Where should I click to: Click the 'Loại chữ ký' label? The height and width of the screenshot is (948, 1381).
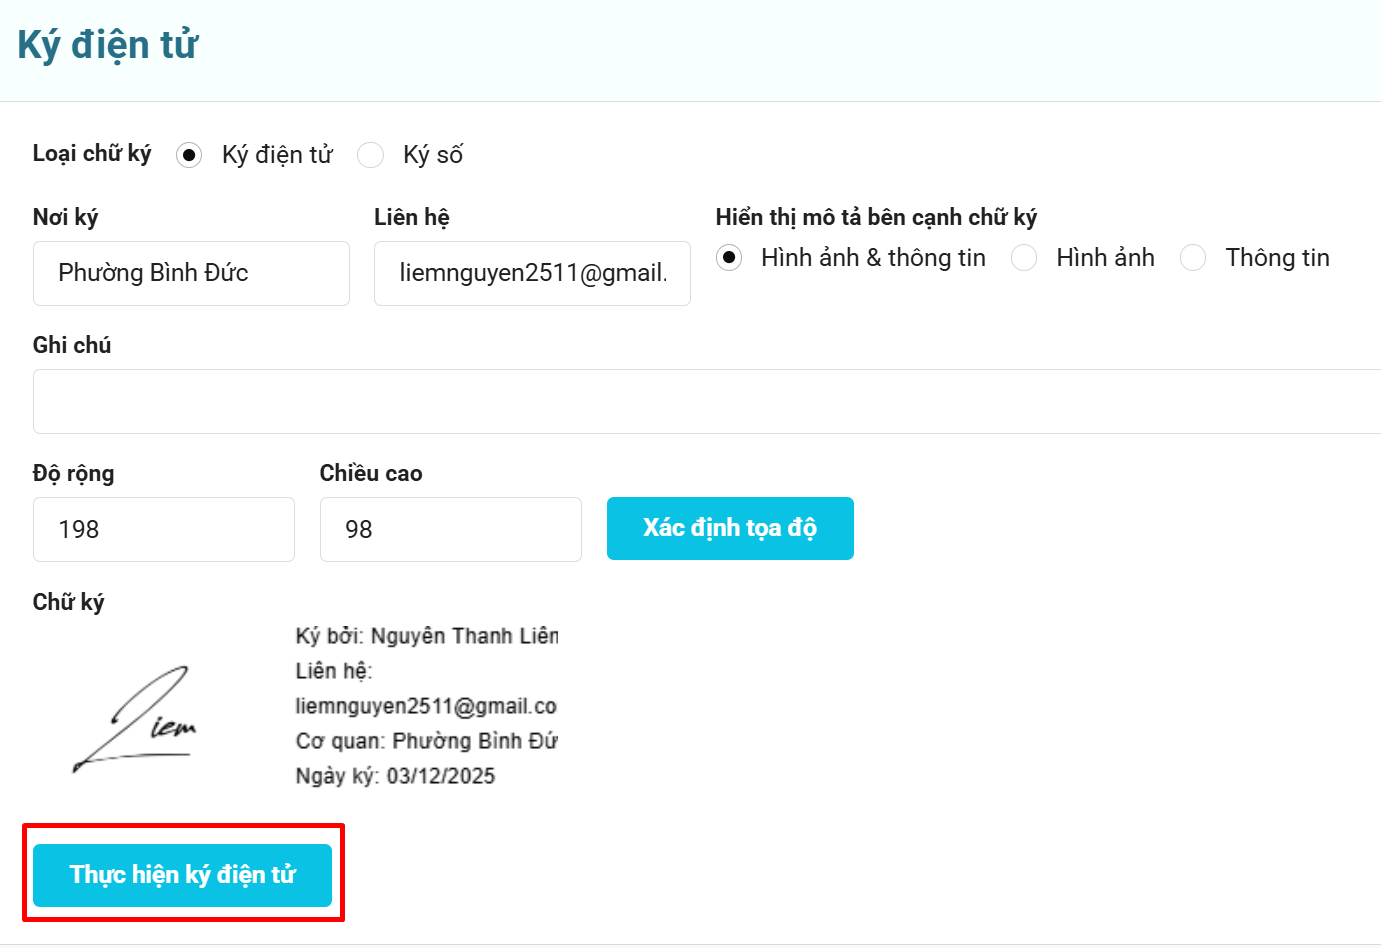pos(92,154)
